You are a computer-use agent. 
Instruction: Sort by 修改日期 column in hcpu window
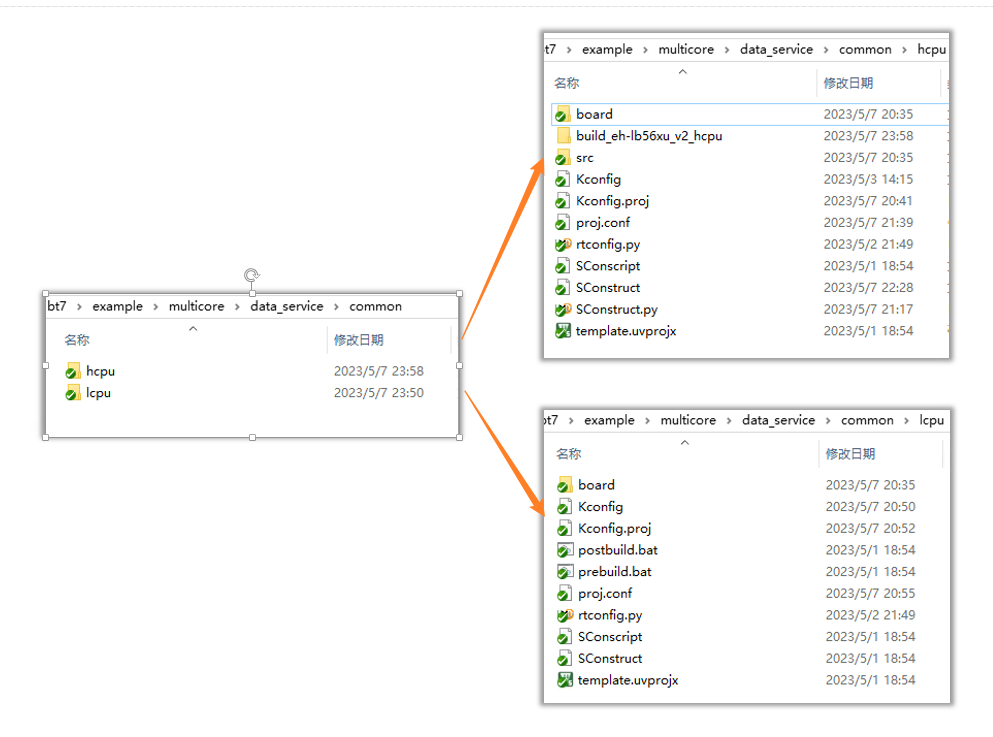coord(848,83)
